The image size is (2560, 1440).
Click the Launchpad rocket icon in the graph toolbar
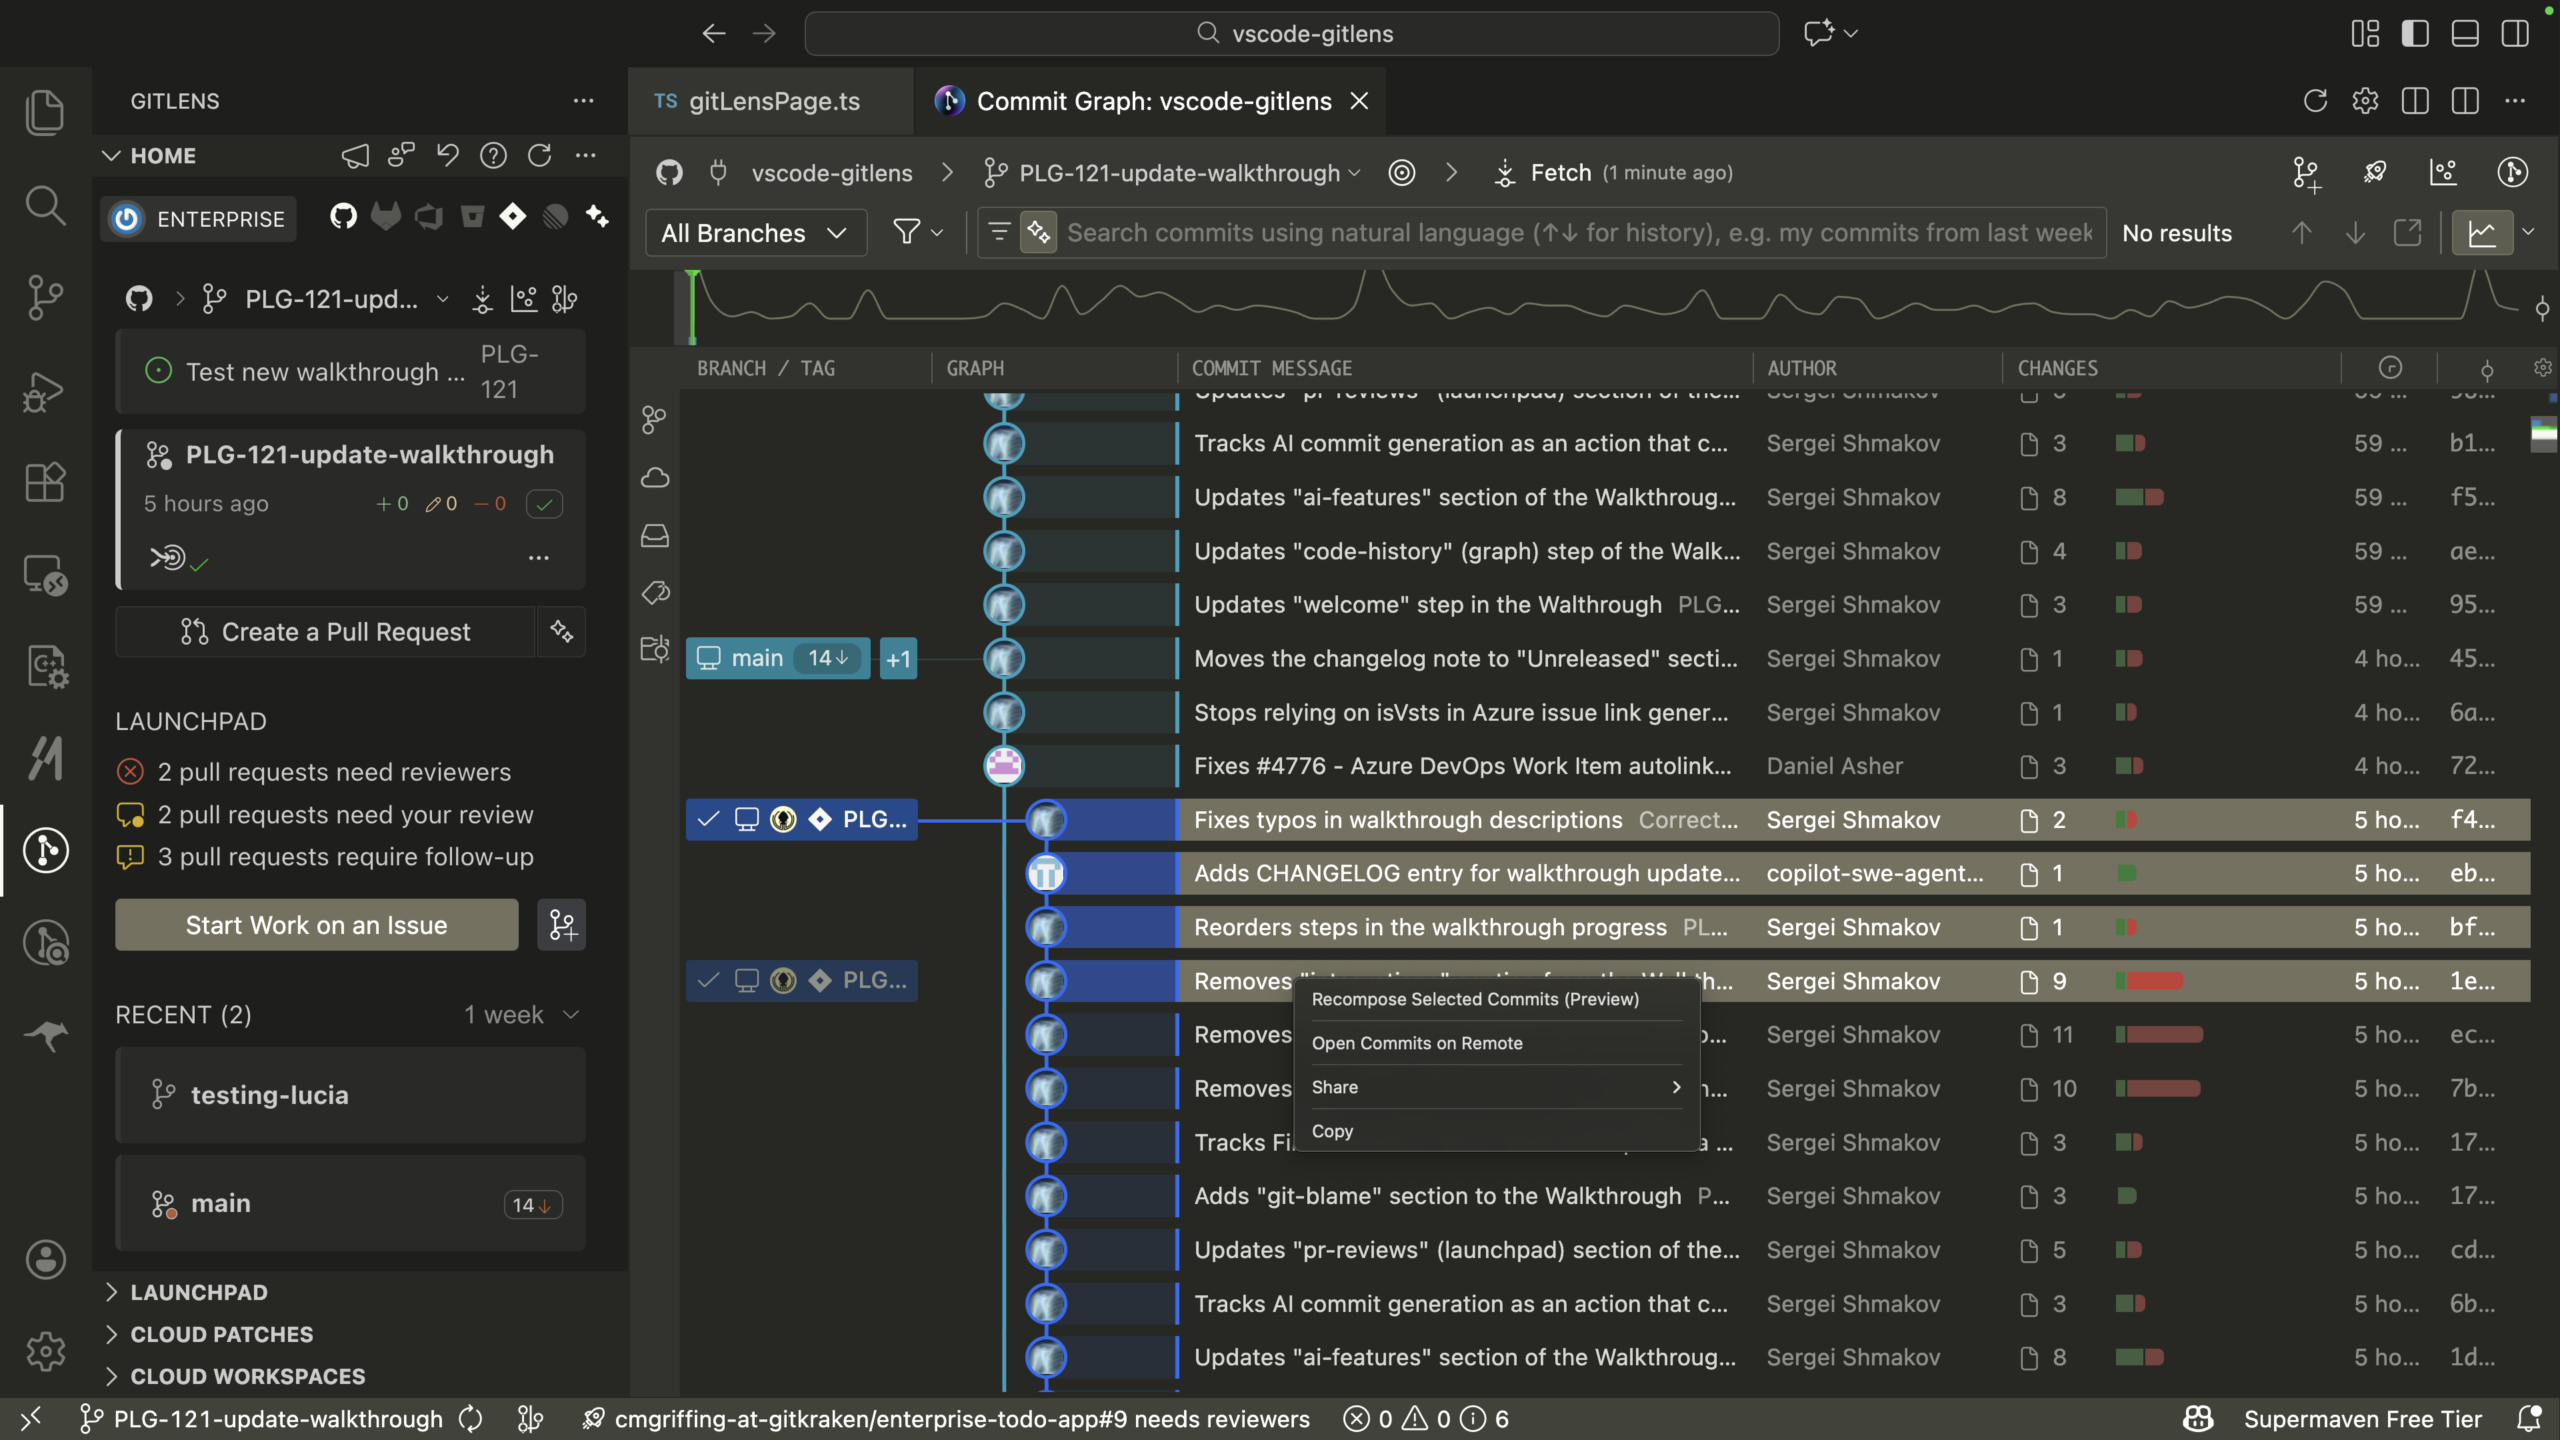(2375, 172)
